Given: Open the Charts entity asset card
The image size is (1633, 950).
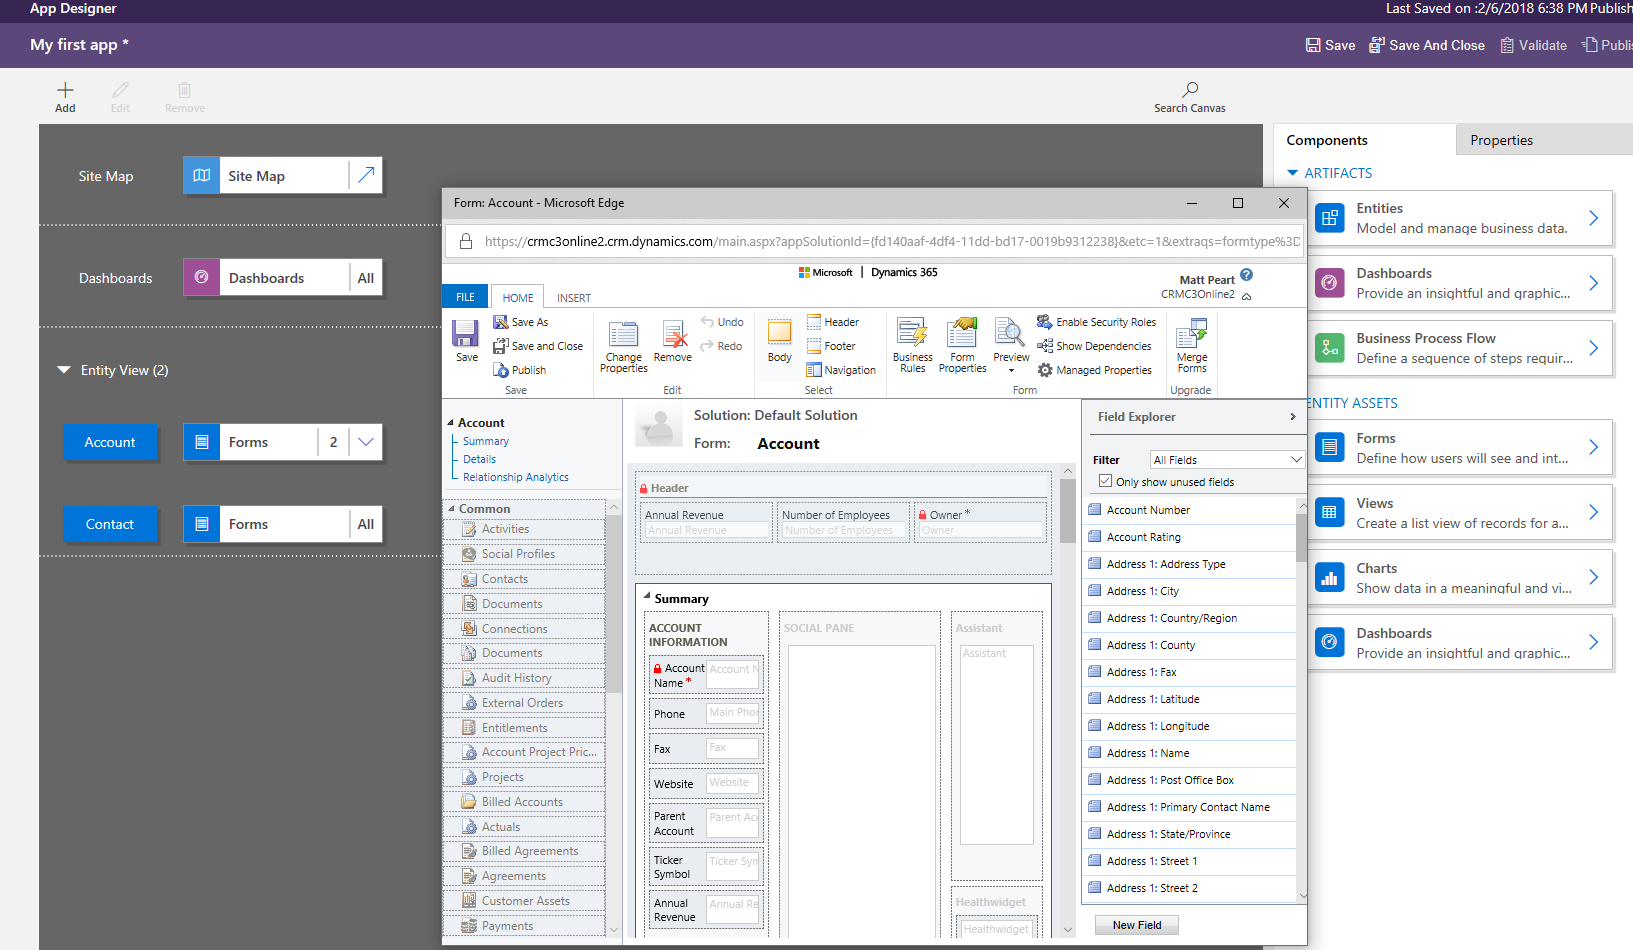Looking at the screenshot, I should click(x=1459, y=577).
